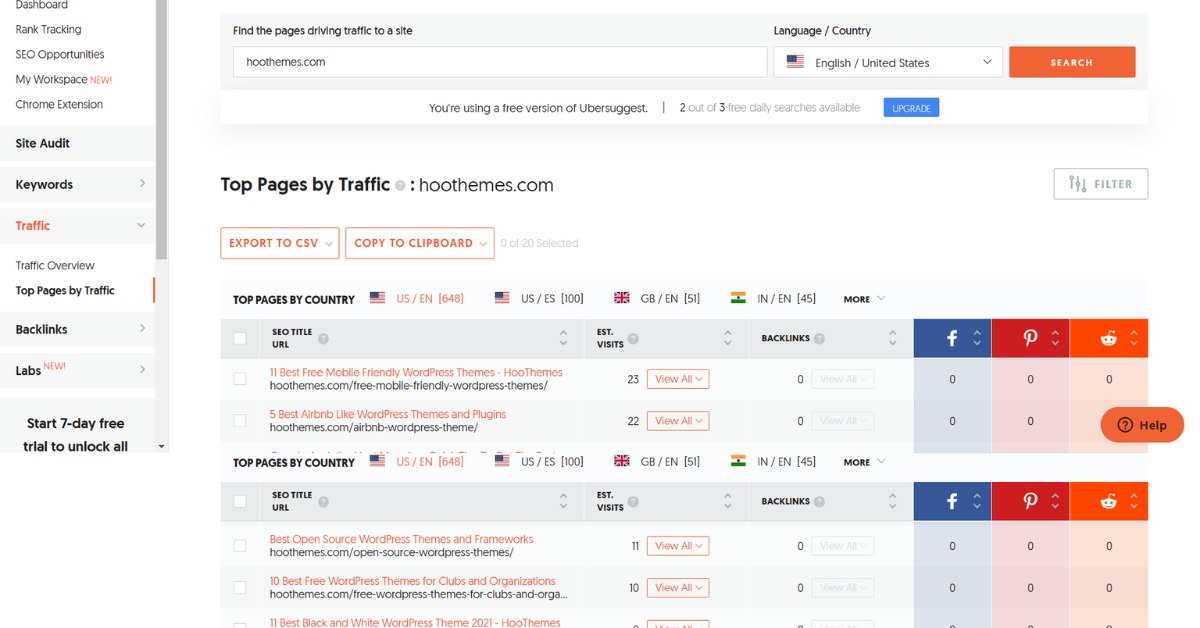Open MORE countries in the first table header
This screenshot has width=1200, height=628.
864,299
